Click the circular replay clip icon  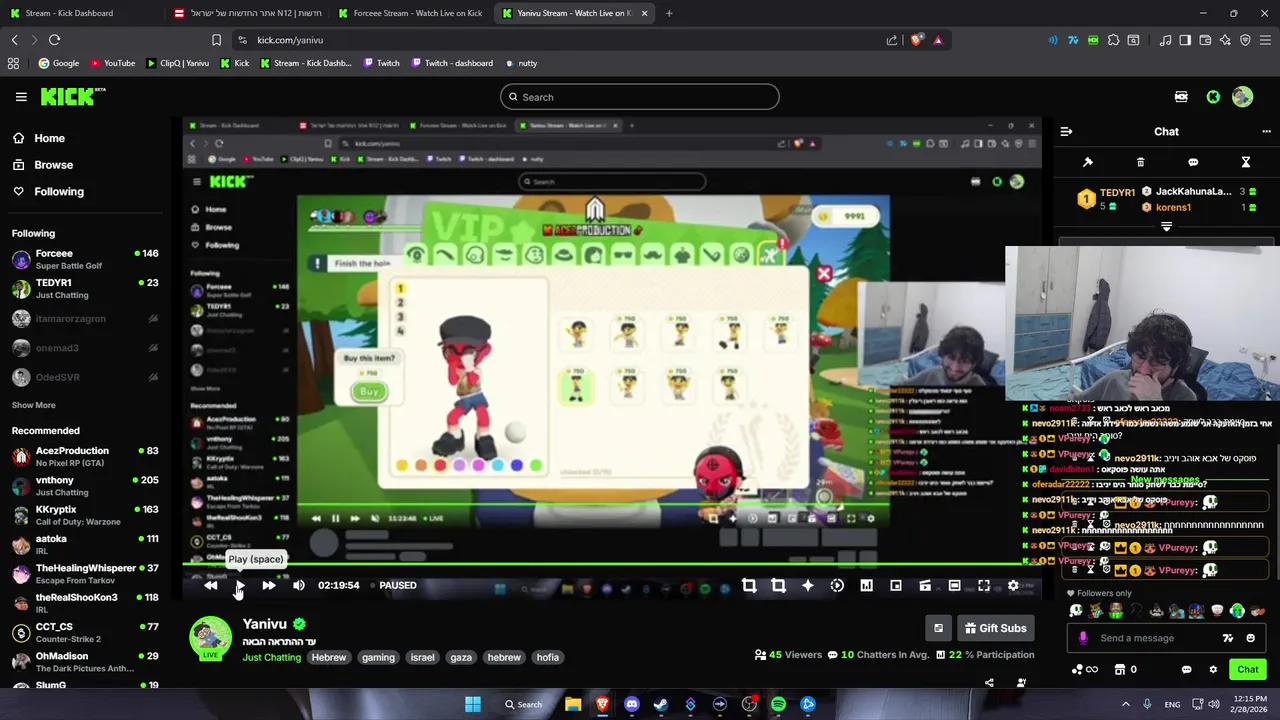[837, 586]
